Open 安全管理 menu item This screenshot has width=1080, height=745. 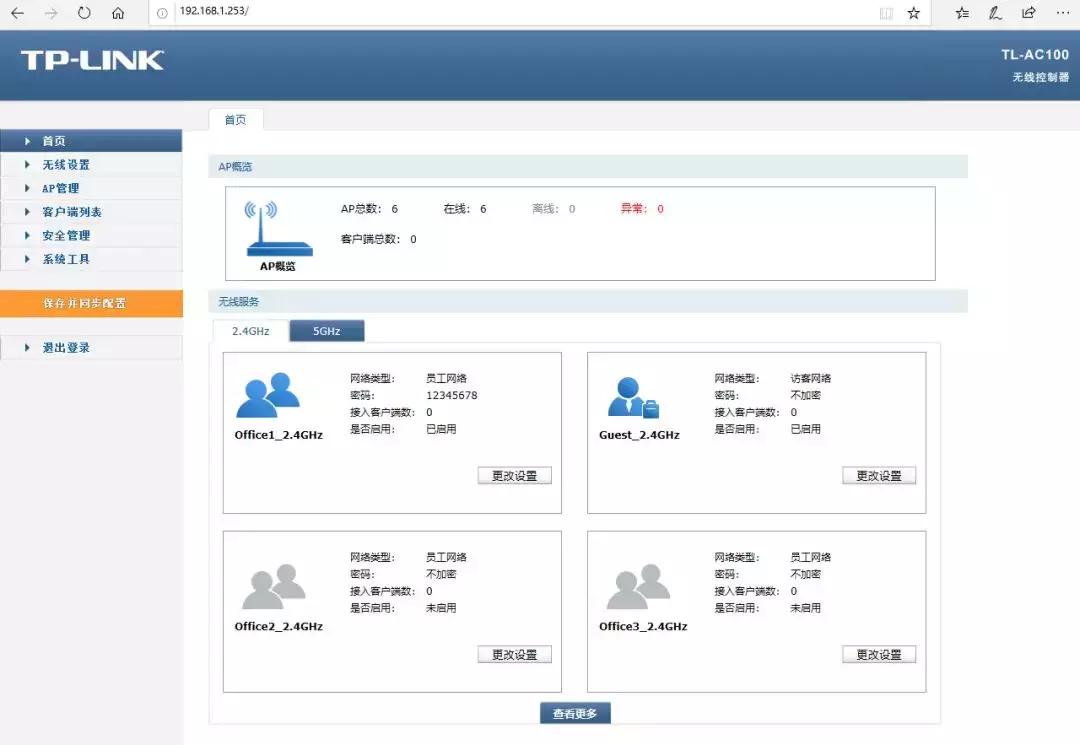pyautogui.click(x=91, y=235)
